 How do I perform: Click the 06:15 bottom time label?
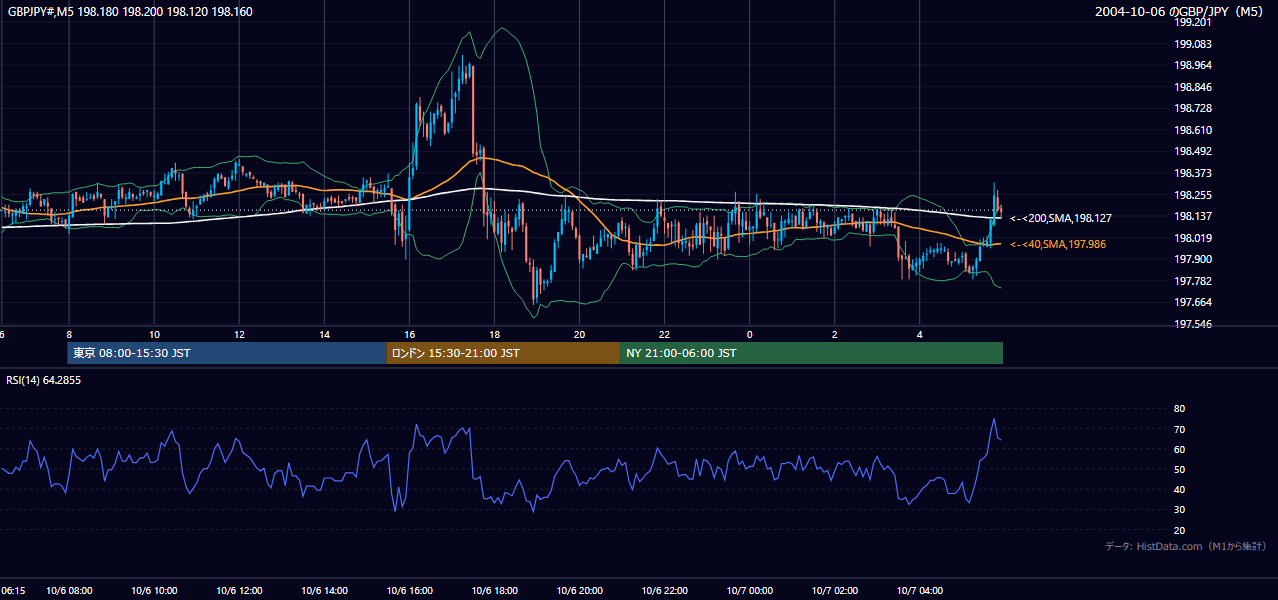(13, 591)
